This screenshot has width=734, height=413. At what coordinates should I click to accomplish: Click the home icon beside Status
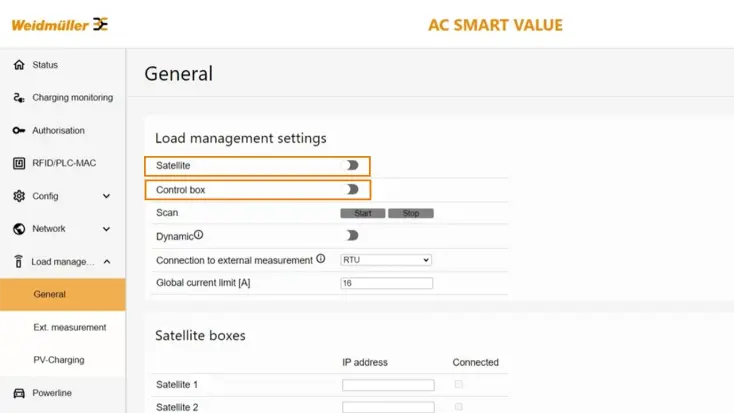[19, 65]
